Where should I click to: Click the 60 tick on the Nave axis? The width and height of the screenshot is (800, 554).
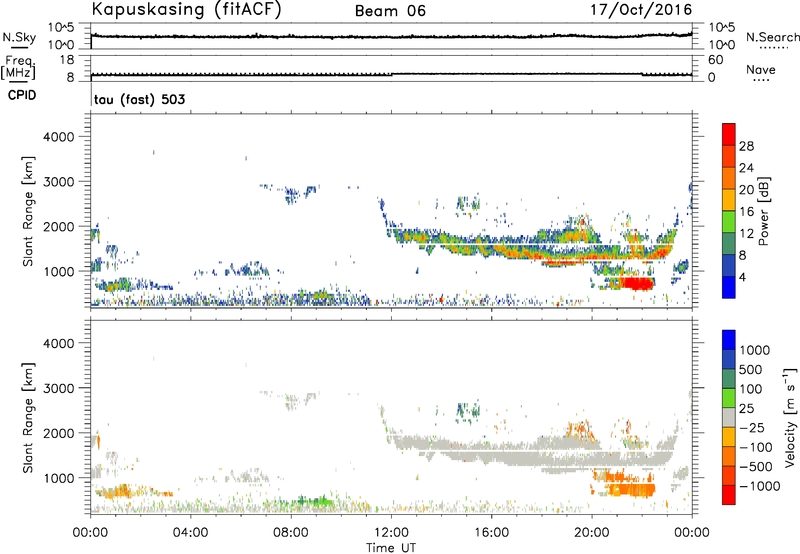(715, 60)
